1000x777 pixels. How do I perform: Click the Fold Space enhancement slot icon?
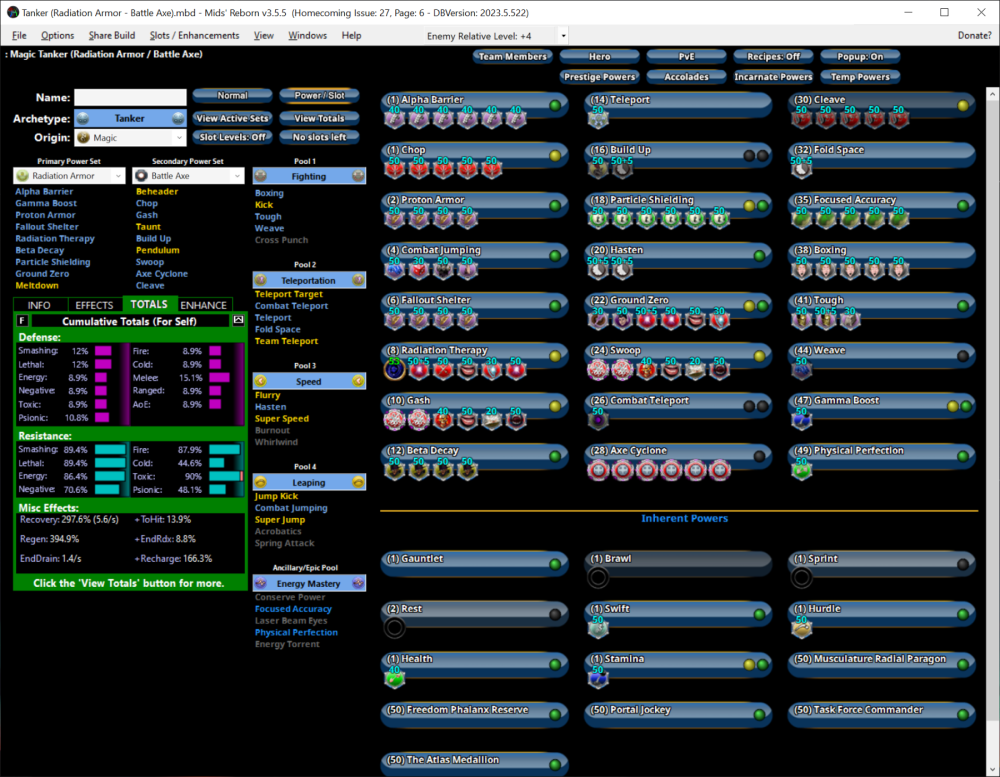[x=802, y=170]
